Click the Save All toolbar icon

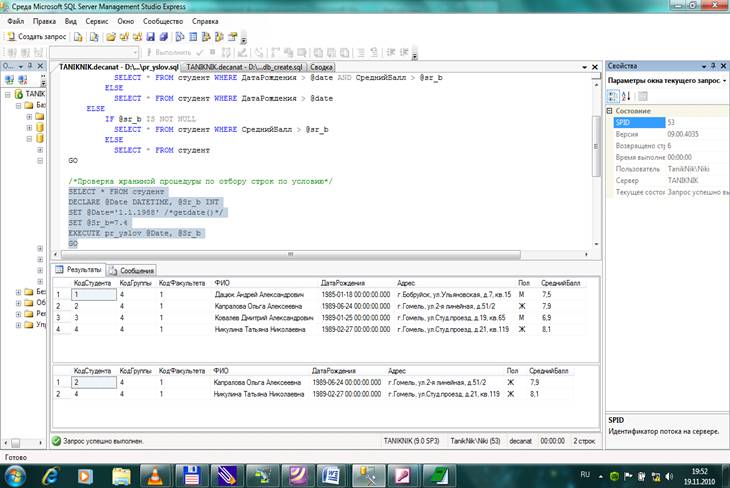[162, 37]
